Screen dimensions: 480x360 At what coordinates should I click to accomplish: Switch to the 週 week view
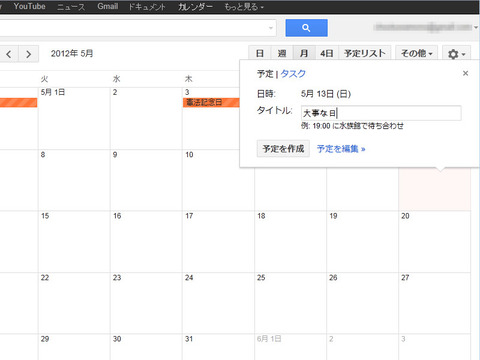pos(282,53)
